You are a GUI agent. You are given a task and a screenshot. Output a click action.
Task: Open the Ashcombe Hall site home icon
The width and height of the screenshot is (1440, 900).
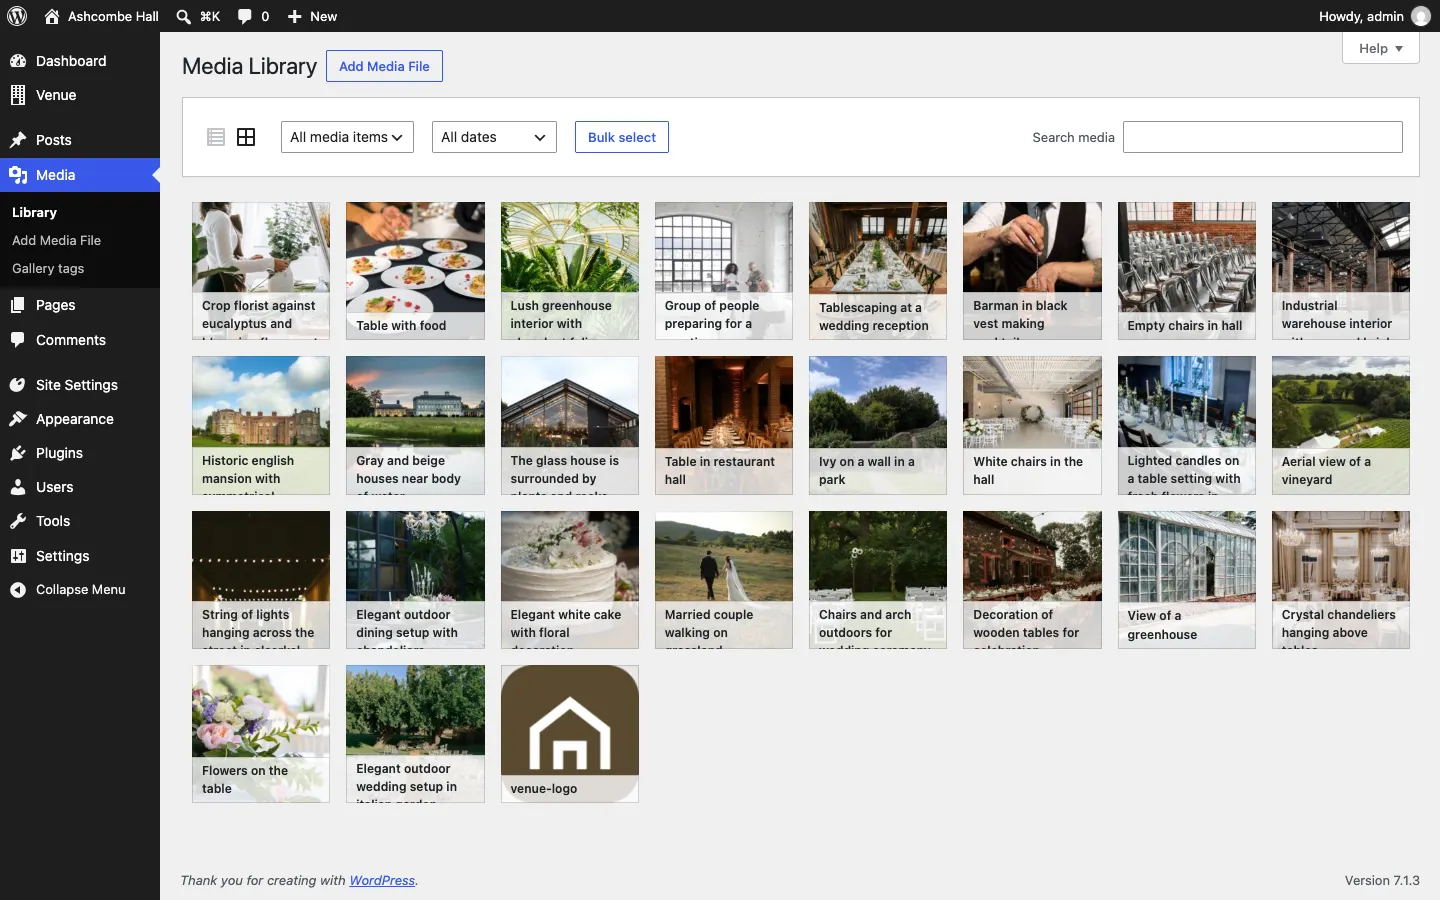[x=52, y=16]
